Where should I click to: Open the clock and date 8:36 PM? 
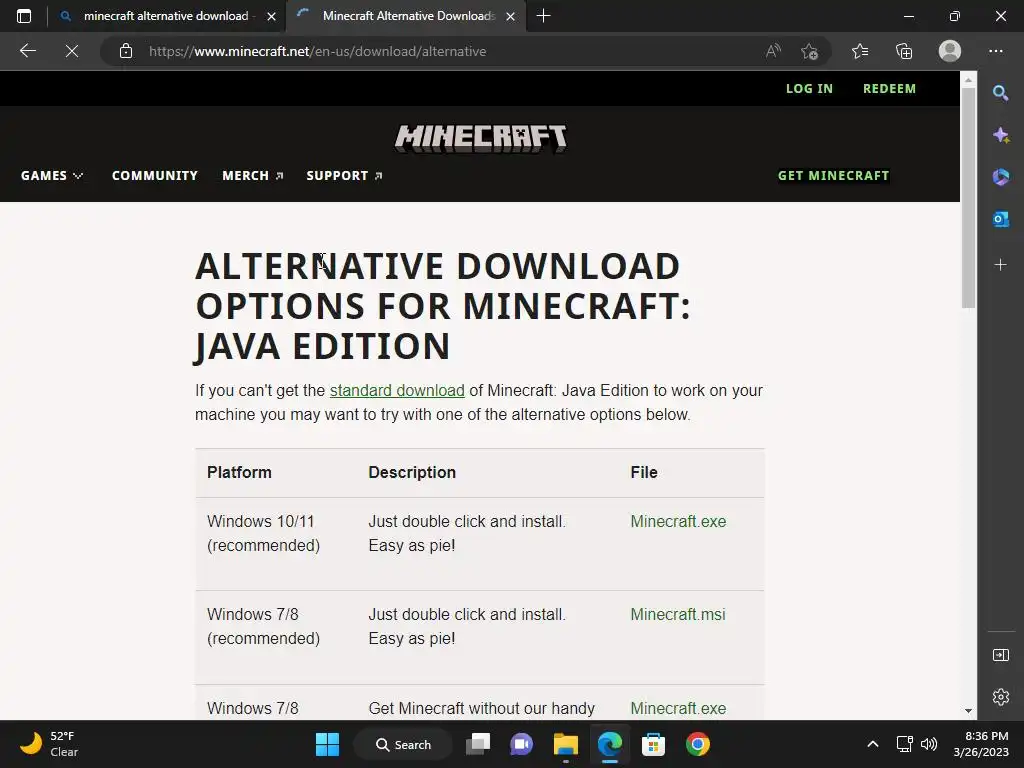981,744
